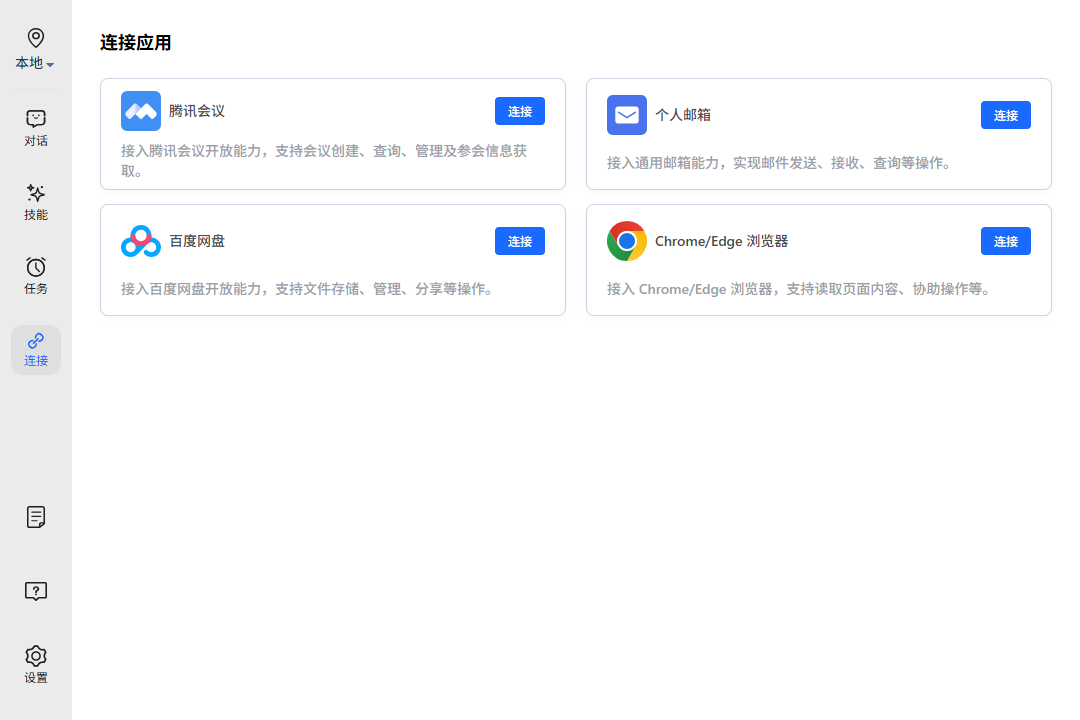Click description 接入腾讯会议开放能力
This screenshot has width=1080, height=720.
click(324, 161)
